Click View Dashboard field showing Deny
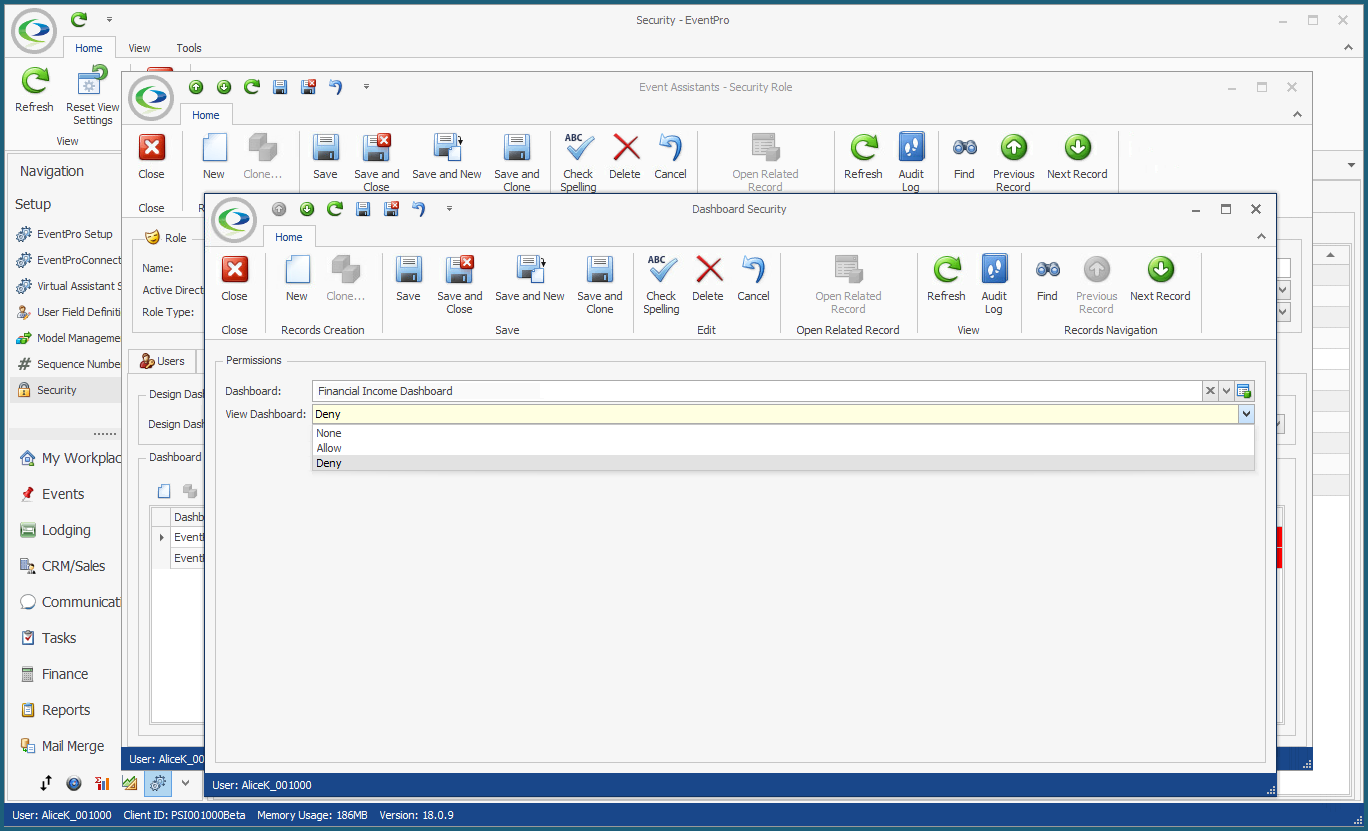Screen dimensions: 1368x831 pos(775,414)
